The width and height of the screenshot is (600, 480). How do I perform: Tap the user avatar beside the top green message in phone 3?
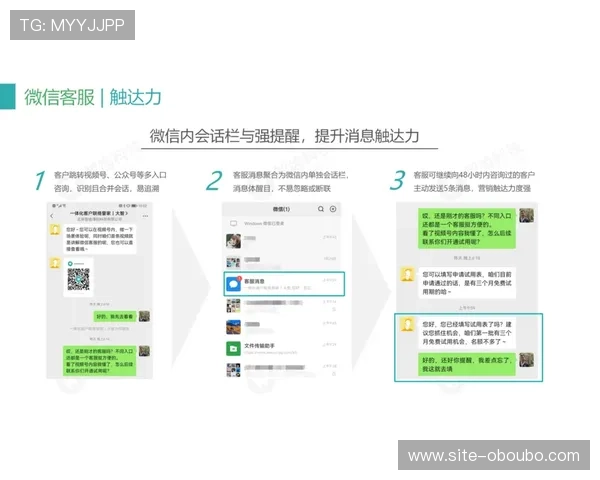coord(527,216)
